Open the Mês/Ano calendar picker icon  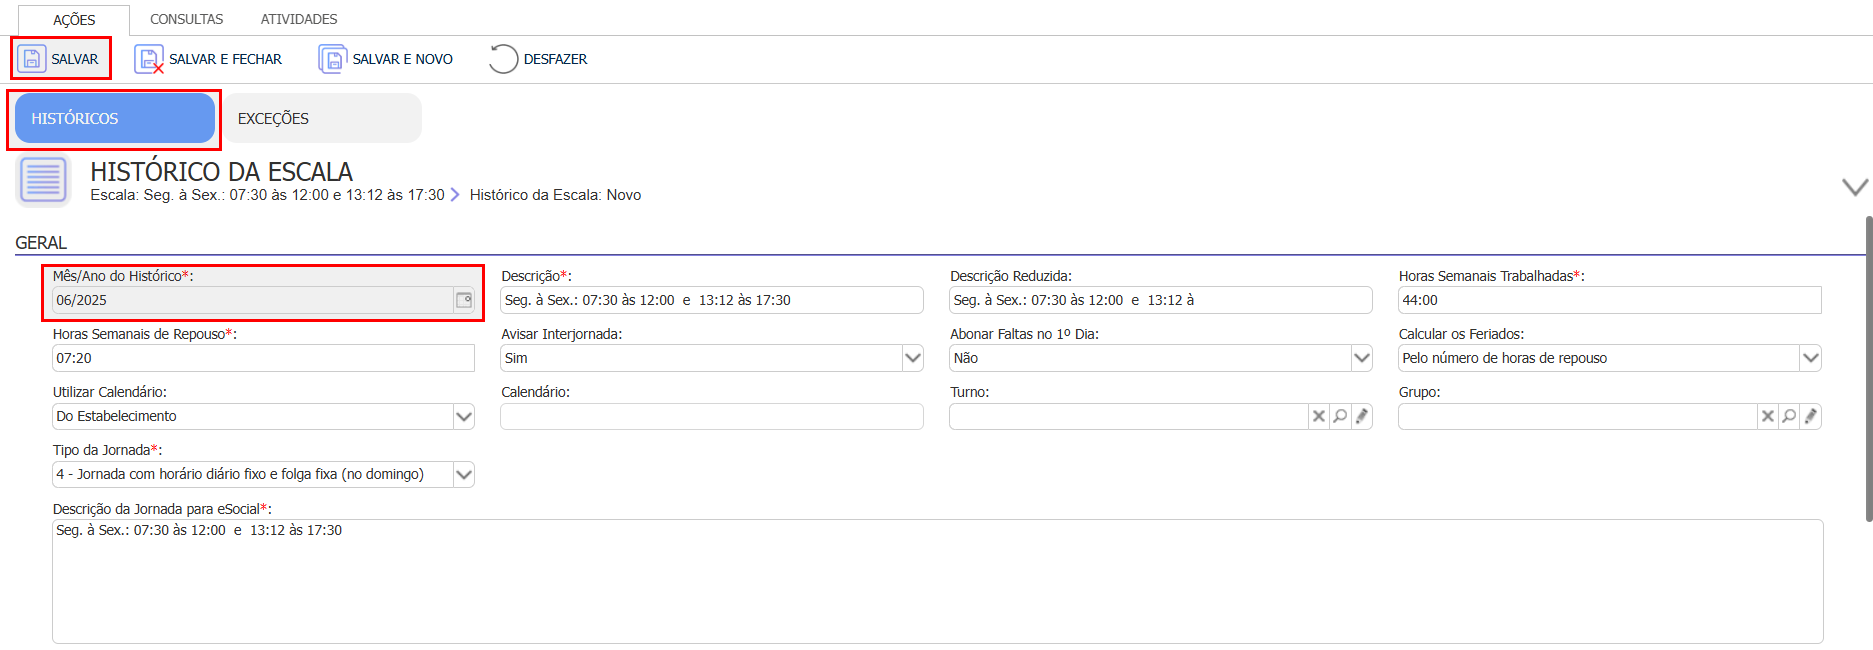[464, 300]
